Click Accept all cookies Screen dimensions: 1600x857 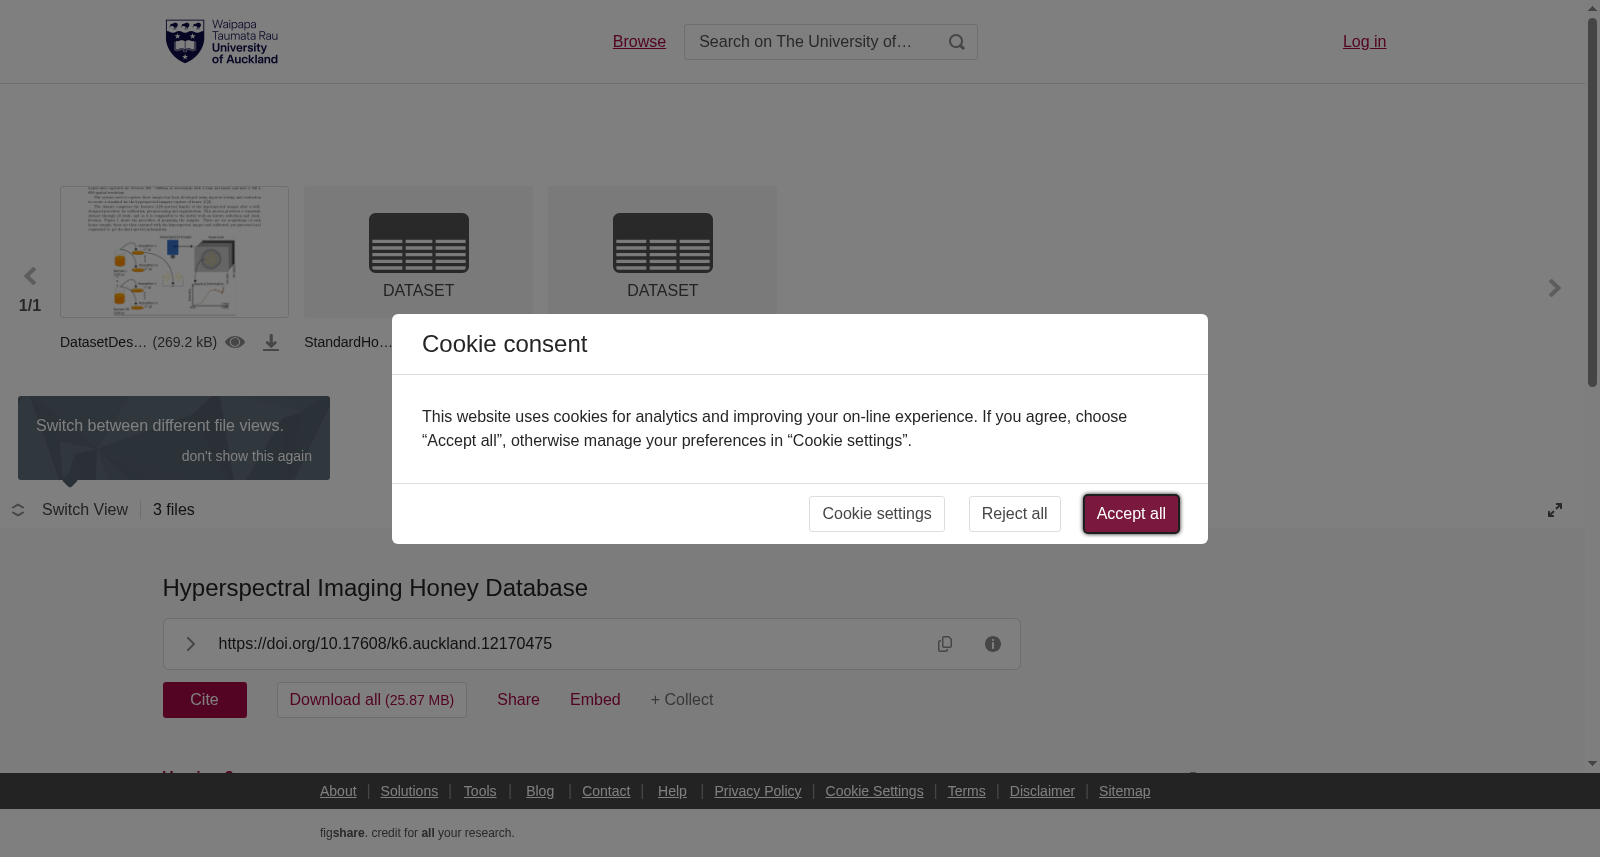1131,514
